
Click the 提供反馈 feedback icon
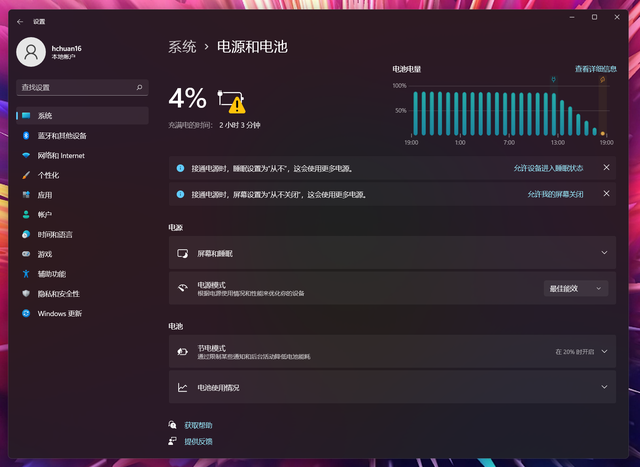tap(173, 441)
